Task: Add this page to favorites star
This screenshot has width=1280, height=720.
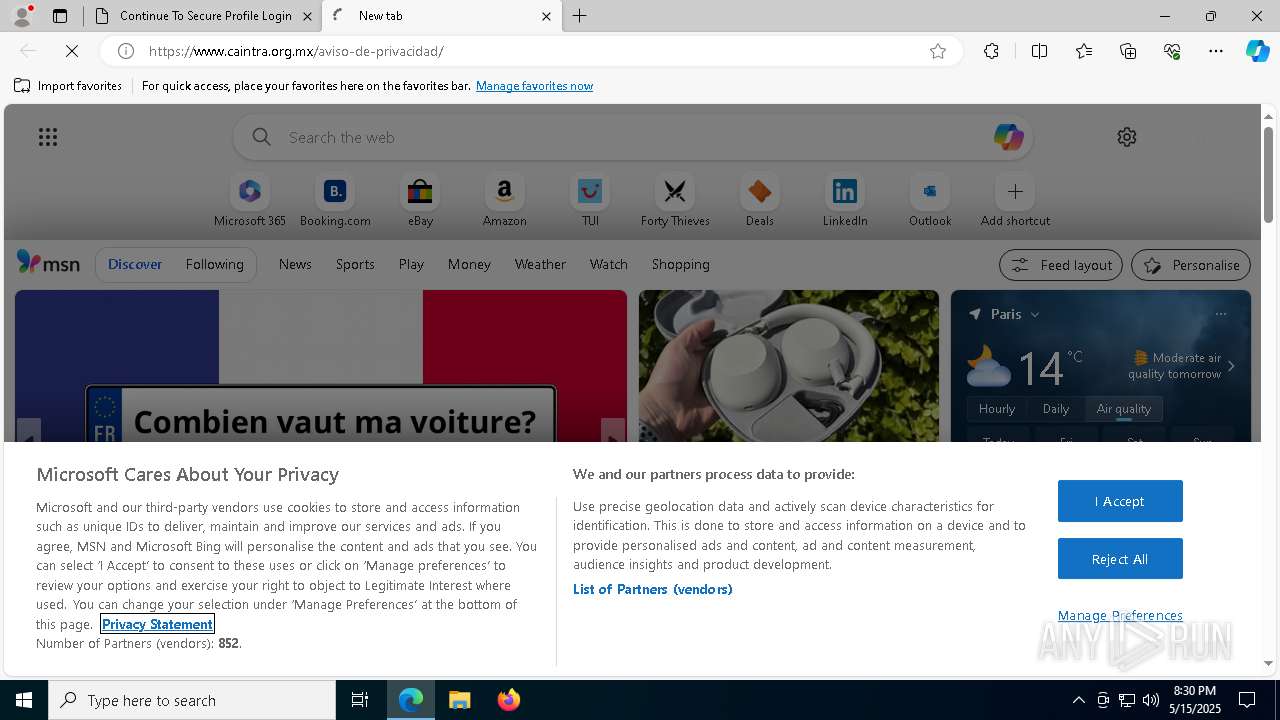Action: [x=938, y=51]
